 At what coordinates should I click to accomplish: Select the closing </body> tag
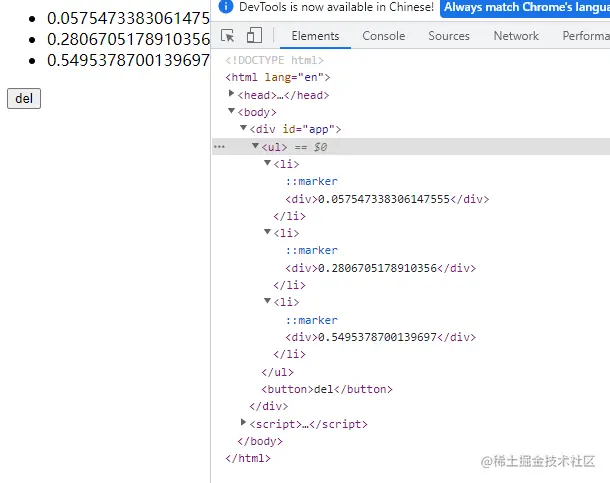click(x=260, y=441)
